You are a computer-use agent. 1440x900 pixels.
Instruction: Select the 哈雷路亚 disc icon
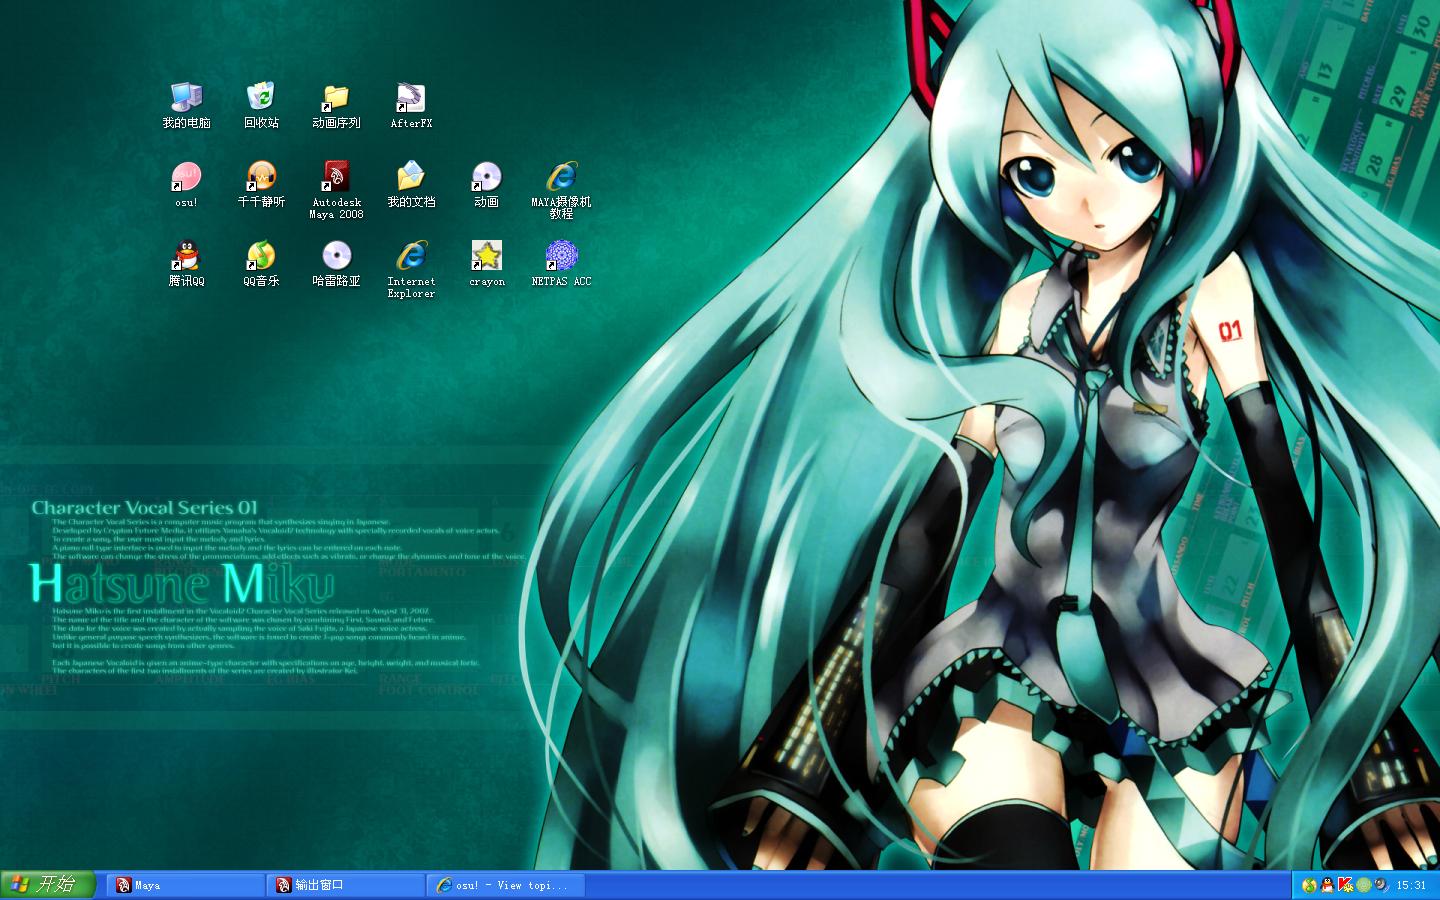point(336,264)
